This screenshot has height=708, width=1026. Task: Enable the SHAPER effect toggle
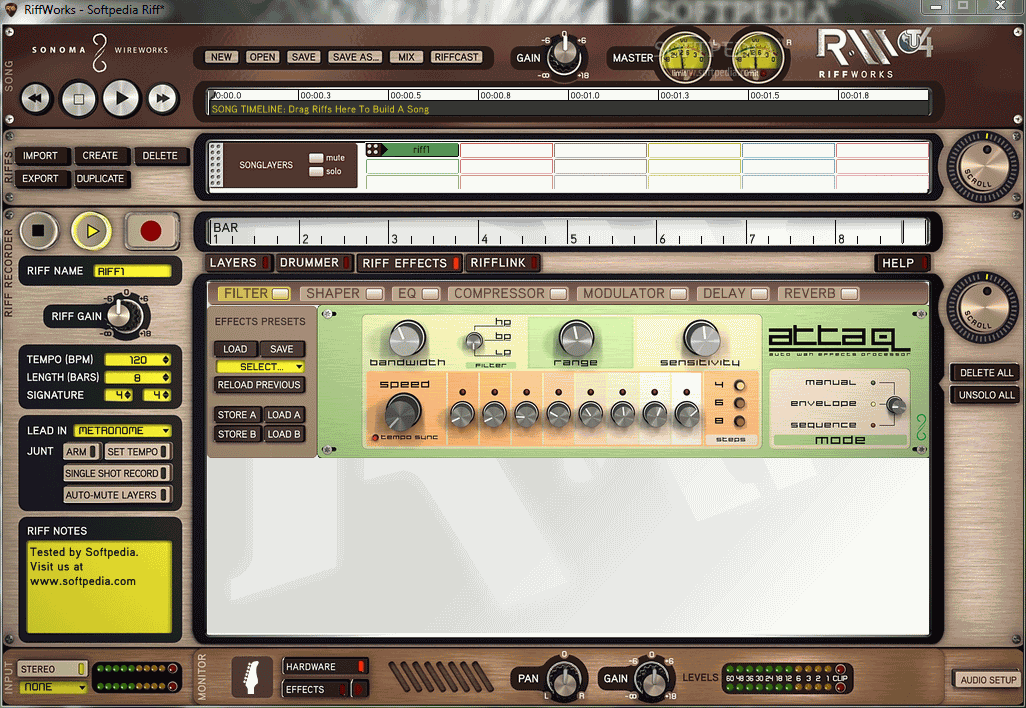[374, 294]
